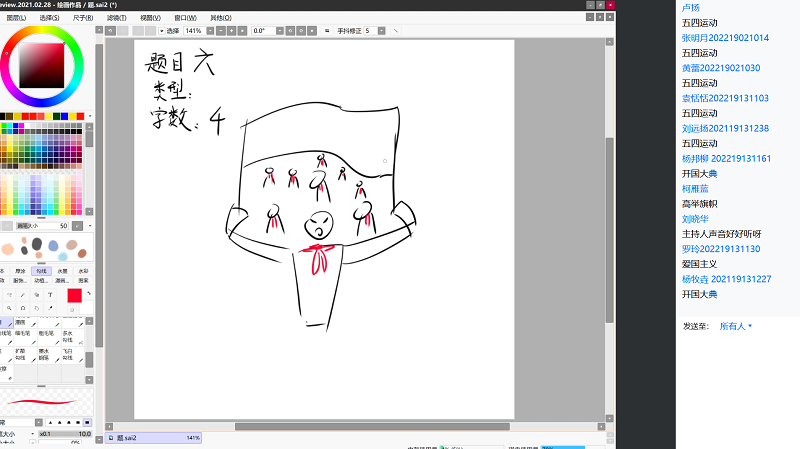Image resolution: width=800 pixels, height=449 pixels.
Task: Open the 图层(L) menu
Action: click(x=16, y=18)
